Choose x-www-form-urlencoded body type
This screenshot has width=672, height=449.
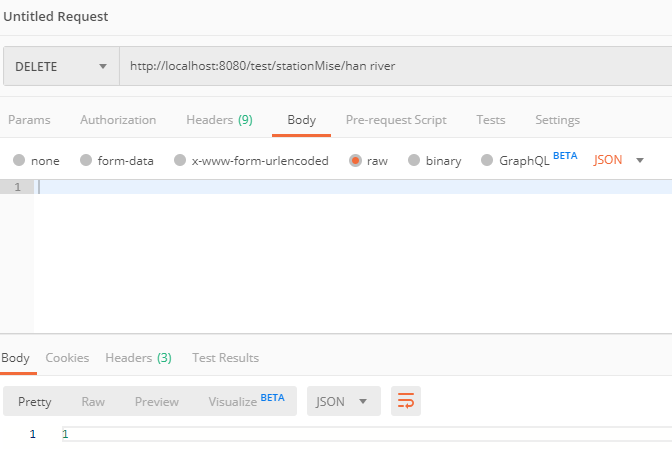coord(180,160)
